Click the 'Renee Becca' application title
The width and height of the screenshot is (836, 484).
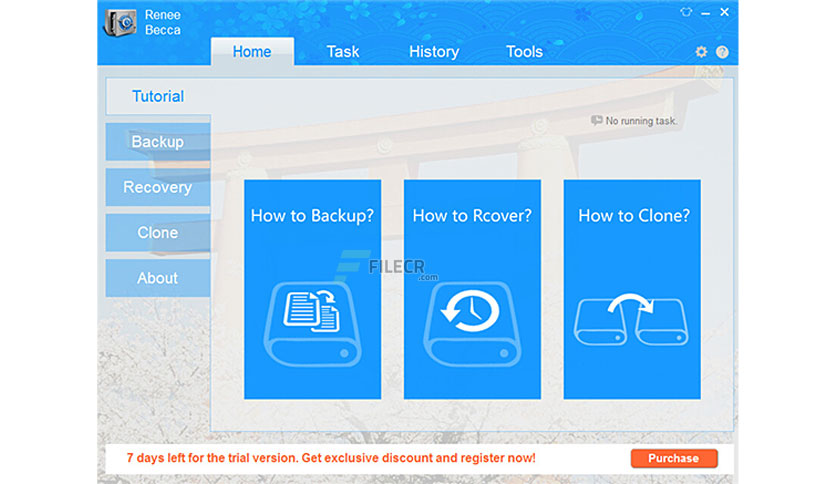163,22
